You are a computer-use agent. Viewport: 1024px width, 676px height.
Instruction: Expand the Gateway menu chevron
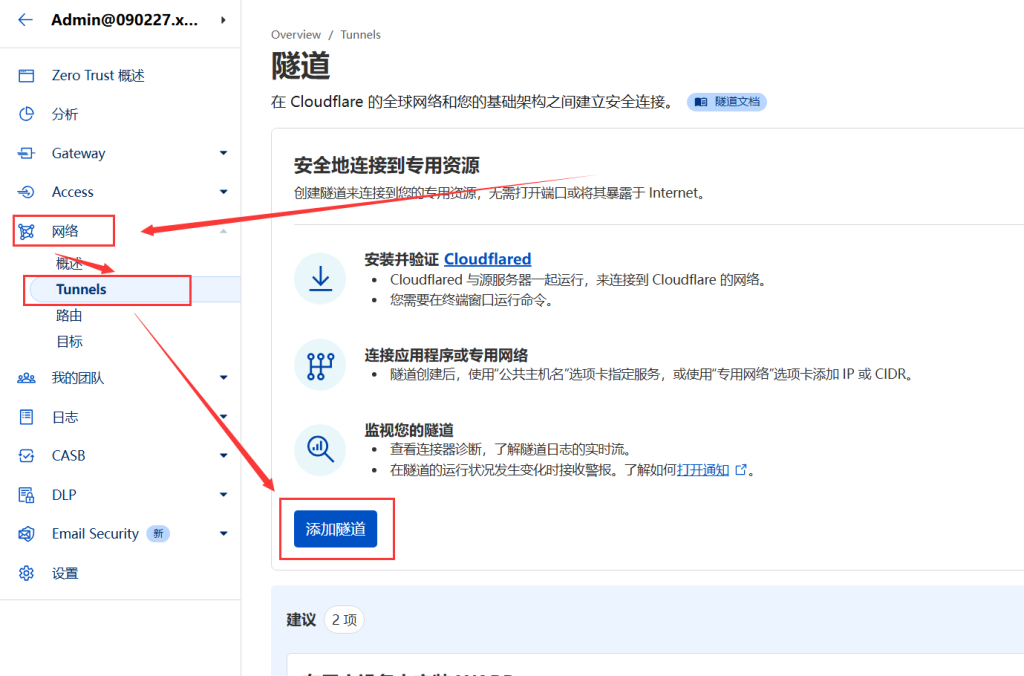pyautogui.click(x=223, y=153)
